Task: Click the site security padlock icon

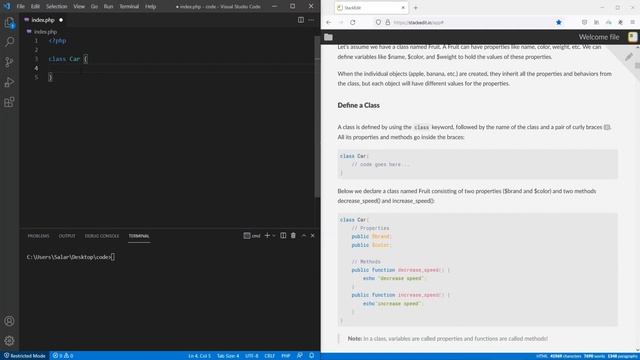Action: click(x=388, y=22)
